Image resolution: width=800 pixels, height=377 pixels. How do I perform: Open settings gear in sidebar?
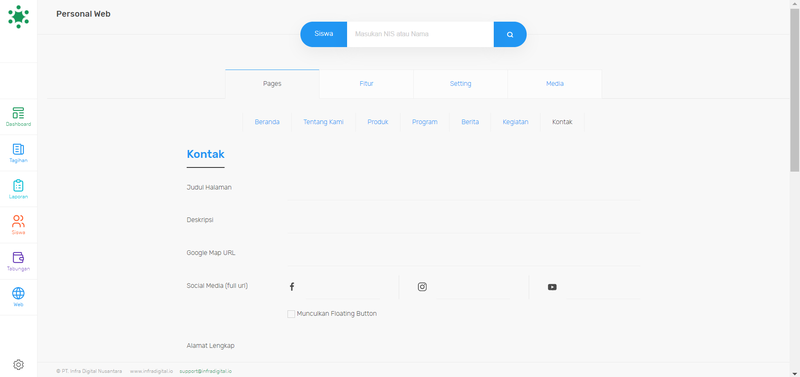pos(18,365)
